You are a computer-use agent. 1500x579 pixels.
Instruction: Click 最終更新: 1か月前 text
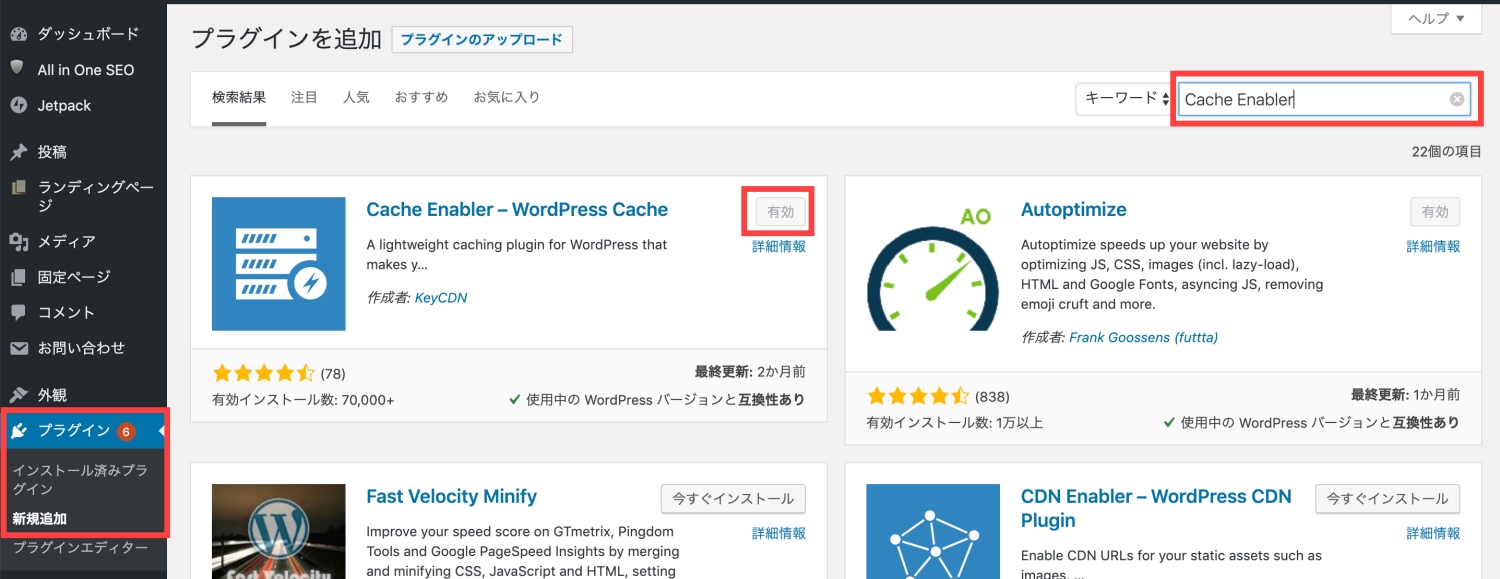tap(1405, 395)
